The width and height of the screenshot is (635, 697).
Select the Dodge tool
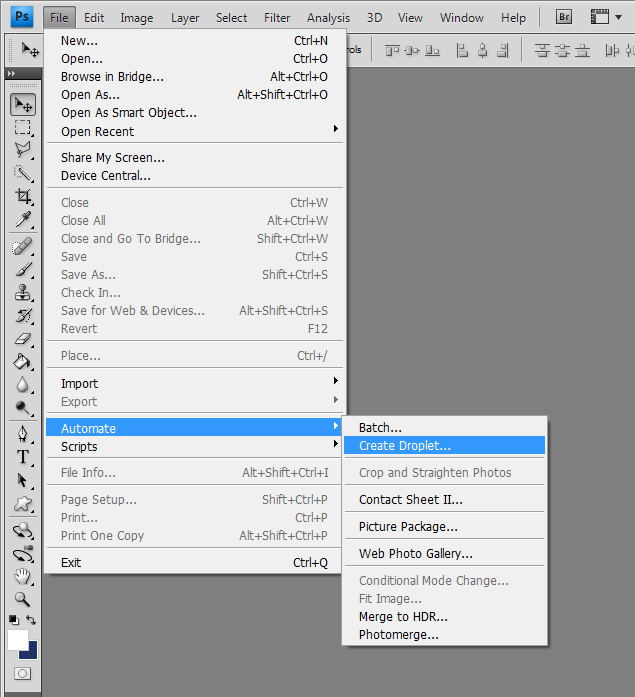click(x=23, y=408)
